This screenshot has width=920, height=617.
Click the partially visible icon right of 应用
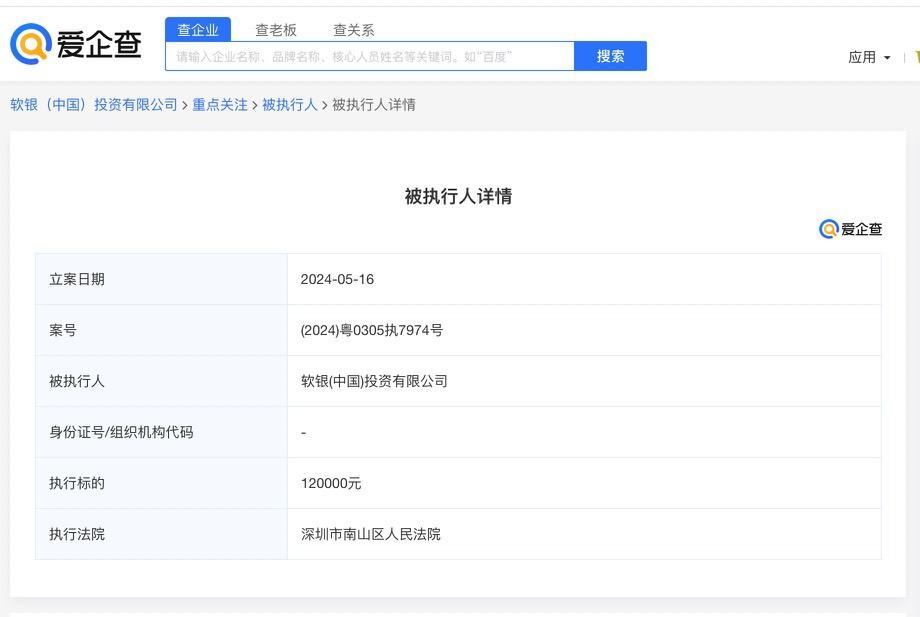(x=915, y=57)
